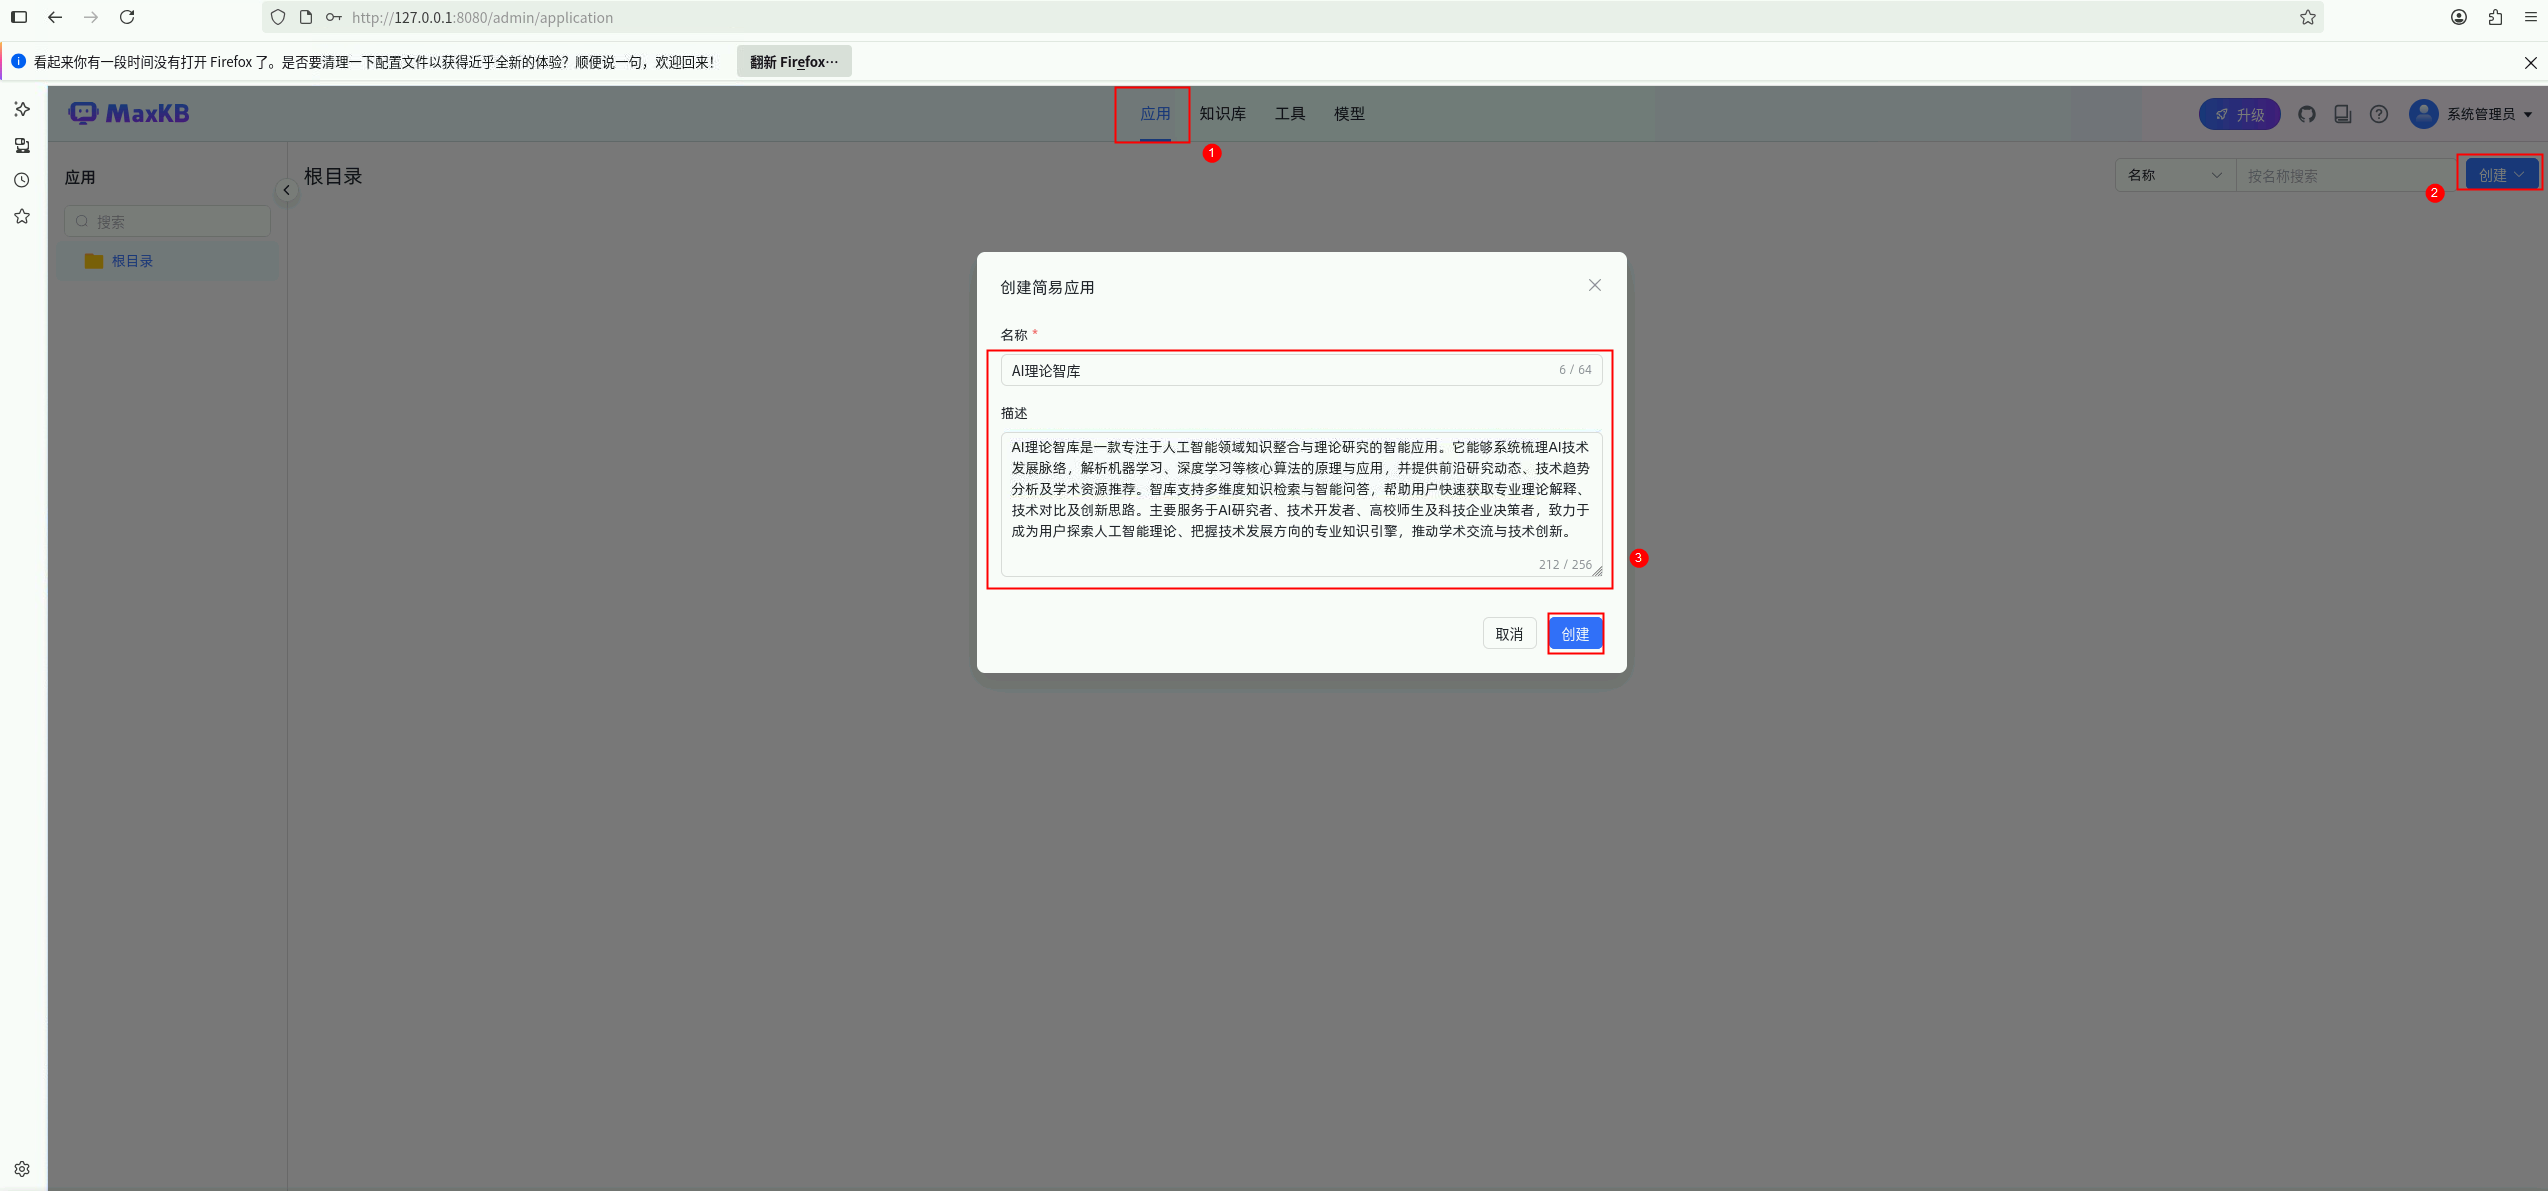
Task: Collapse the left application folder panel
Action: point(286,190)
